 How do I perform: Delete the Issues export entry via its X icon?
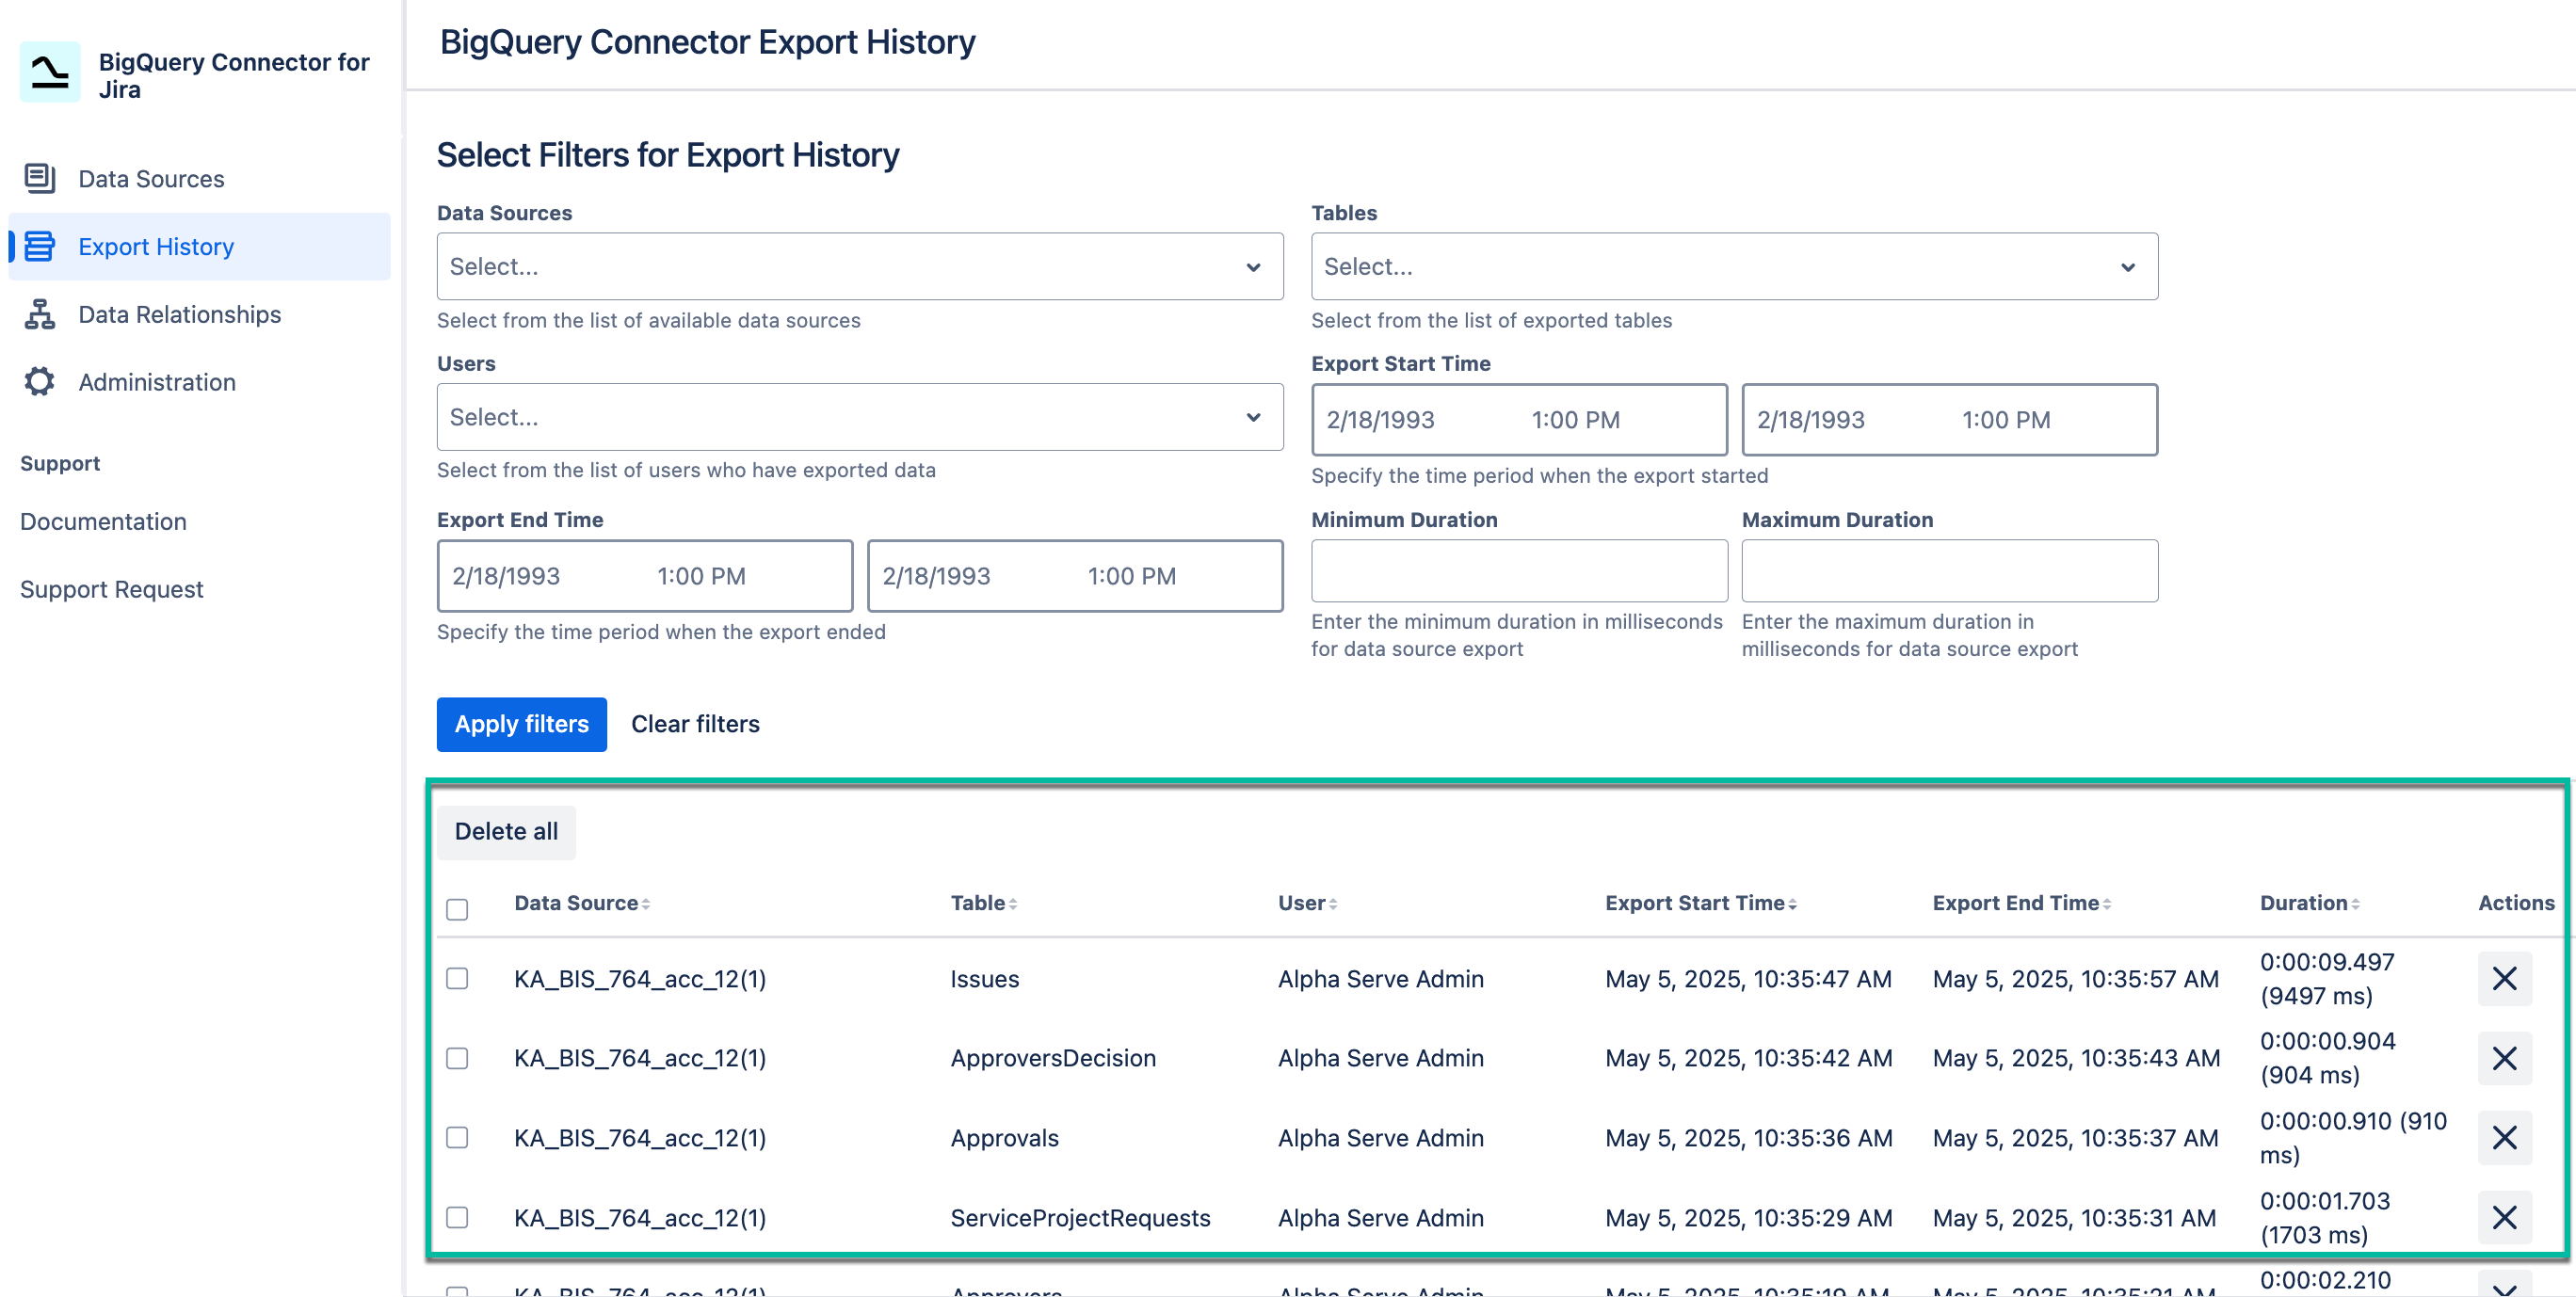[2504, 978]
